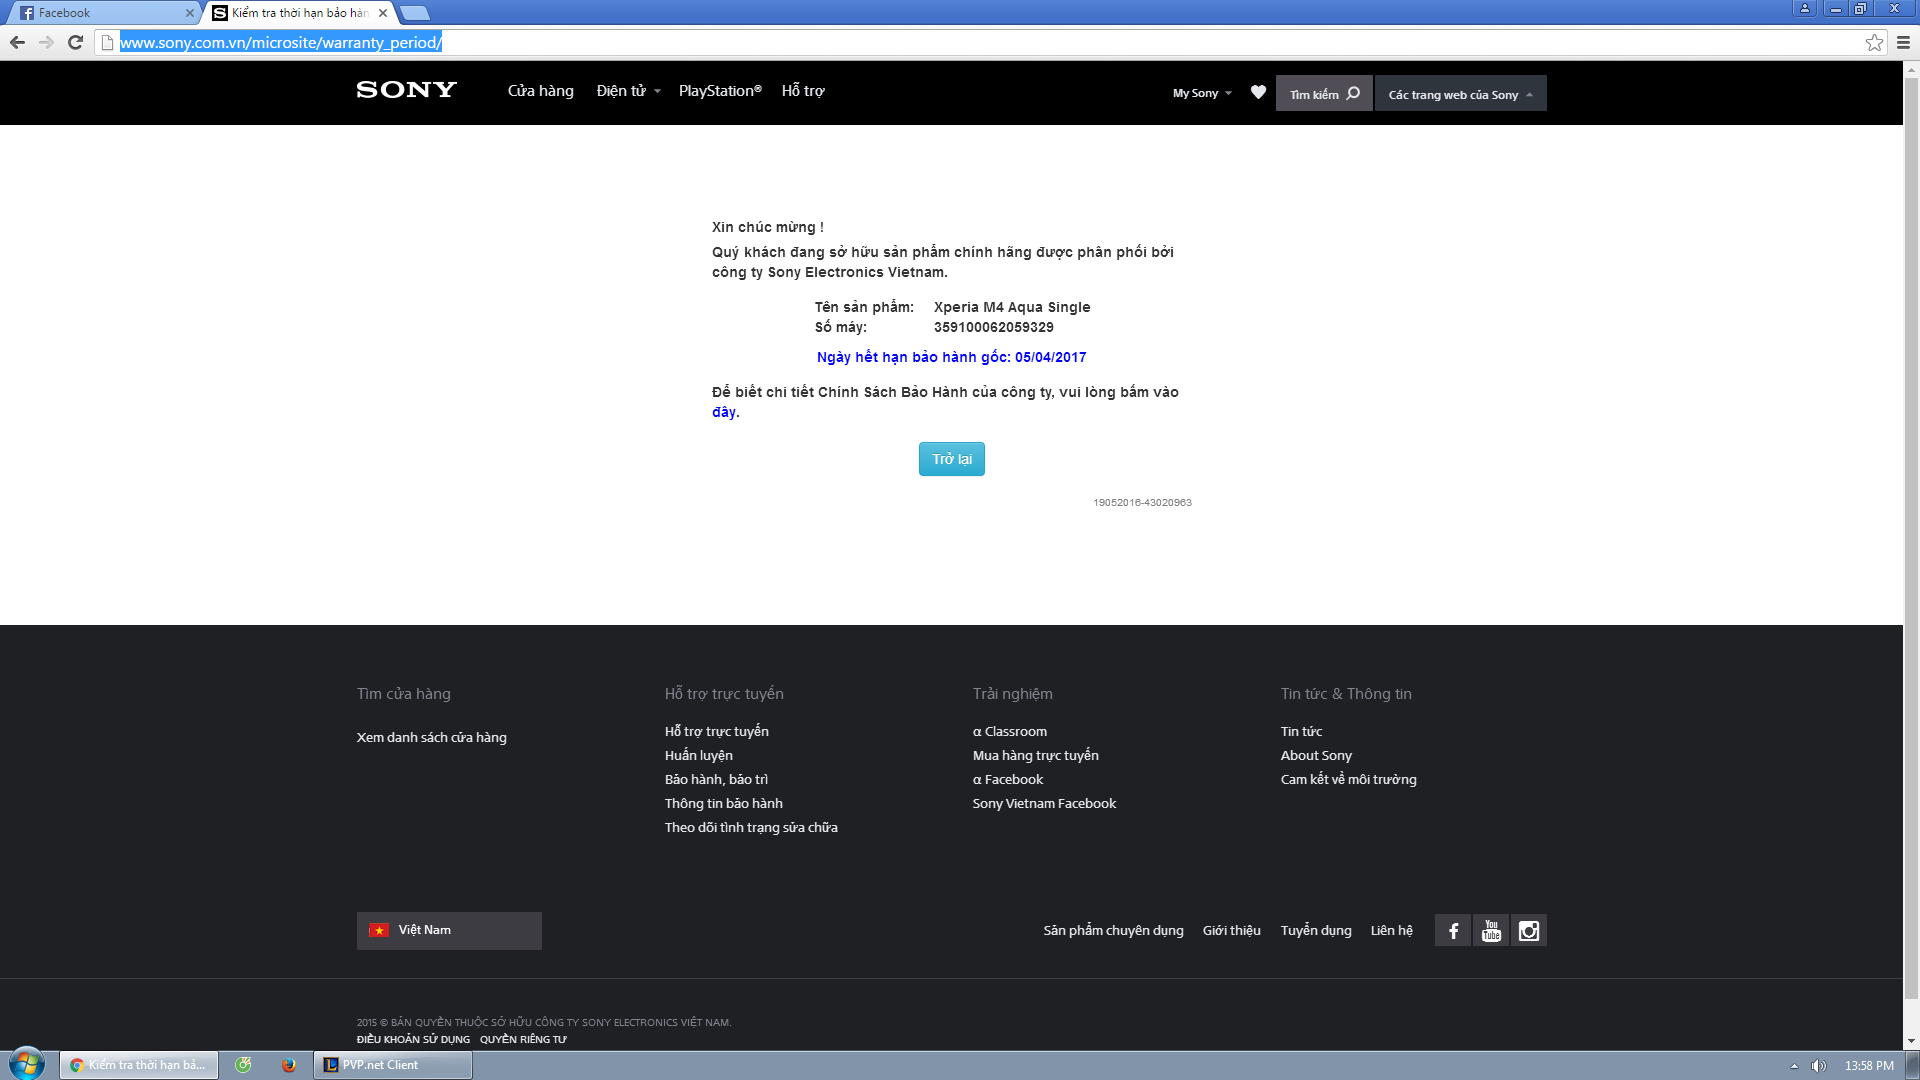
Task: Open Tuyển dụng footer link
Action: 1316,930
